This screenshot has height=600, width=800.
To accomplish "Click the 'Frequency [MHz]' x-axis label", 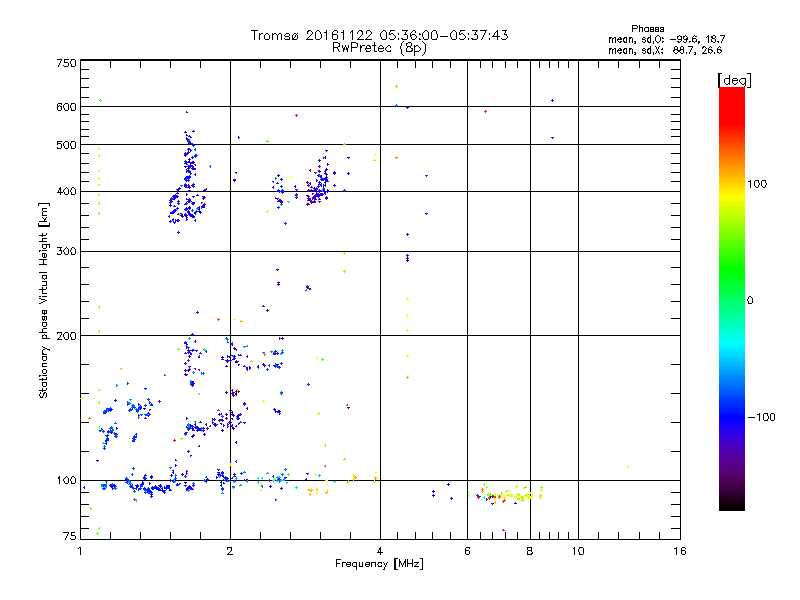I will point(379,564).
